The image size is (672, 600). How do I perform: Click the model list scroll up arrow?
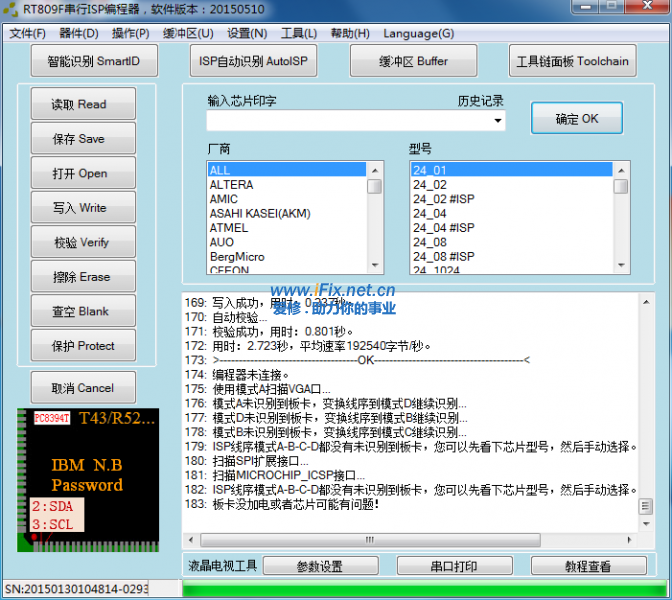click(x=621, y=170)
